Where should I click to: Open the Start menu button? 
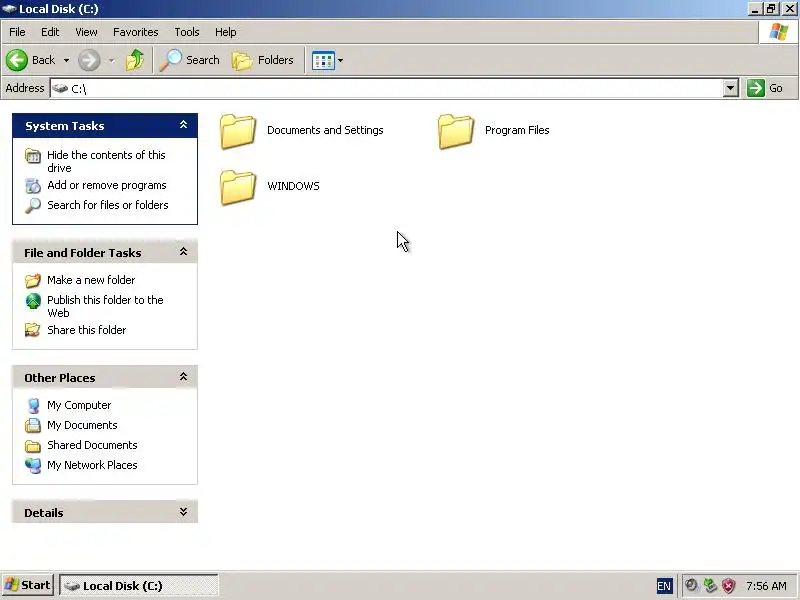(28, 585)
